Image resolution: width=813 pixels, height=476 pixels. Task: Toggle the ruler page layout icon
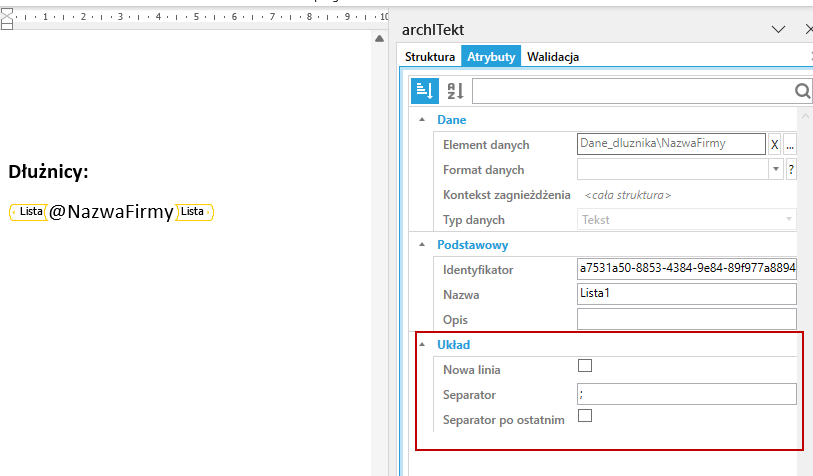7,19
